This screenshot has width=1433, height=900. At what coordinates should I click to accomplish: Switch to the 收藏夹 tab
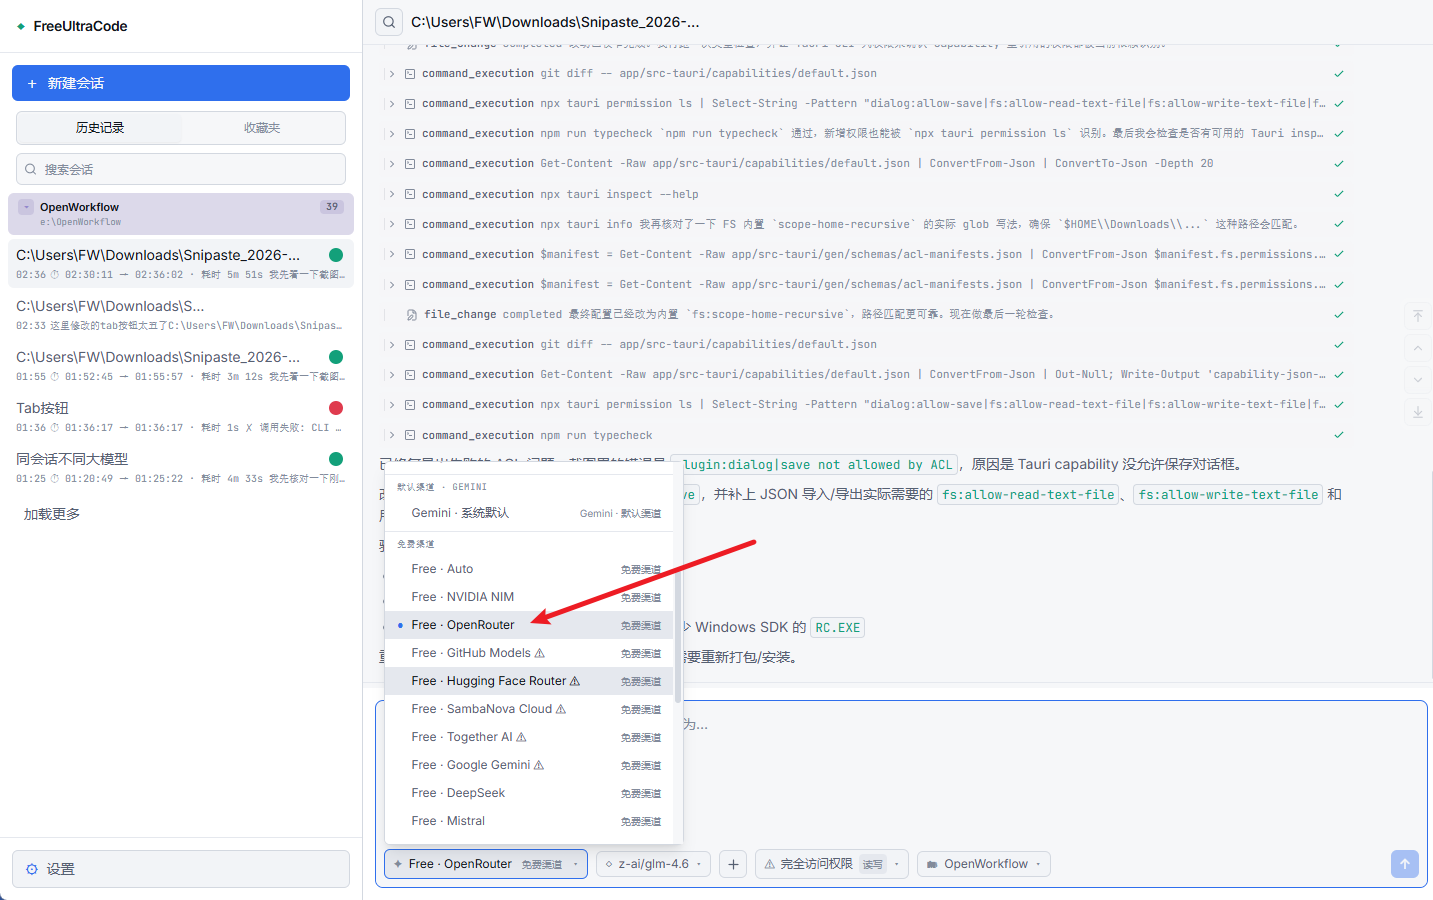click(262, 128)
